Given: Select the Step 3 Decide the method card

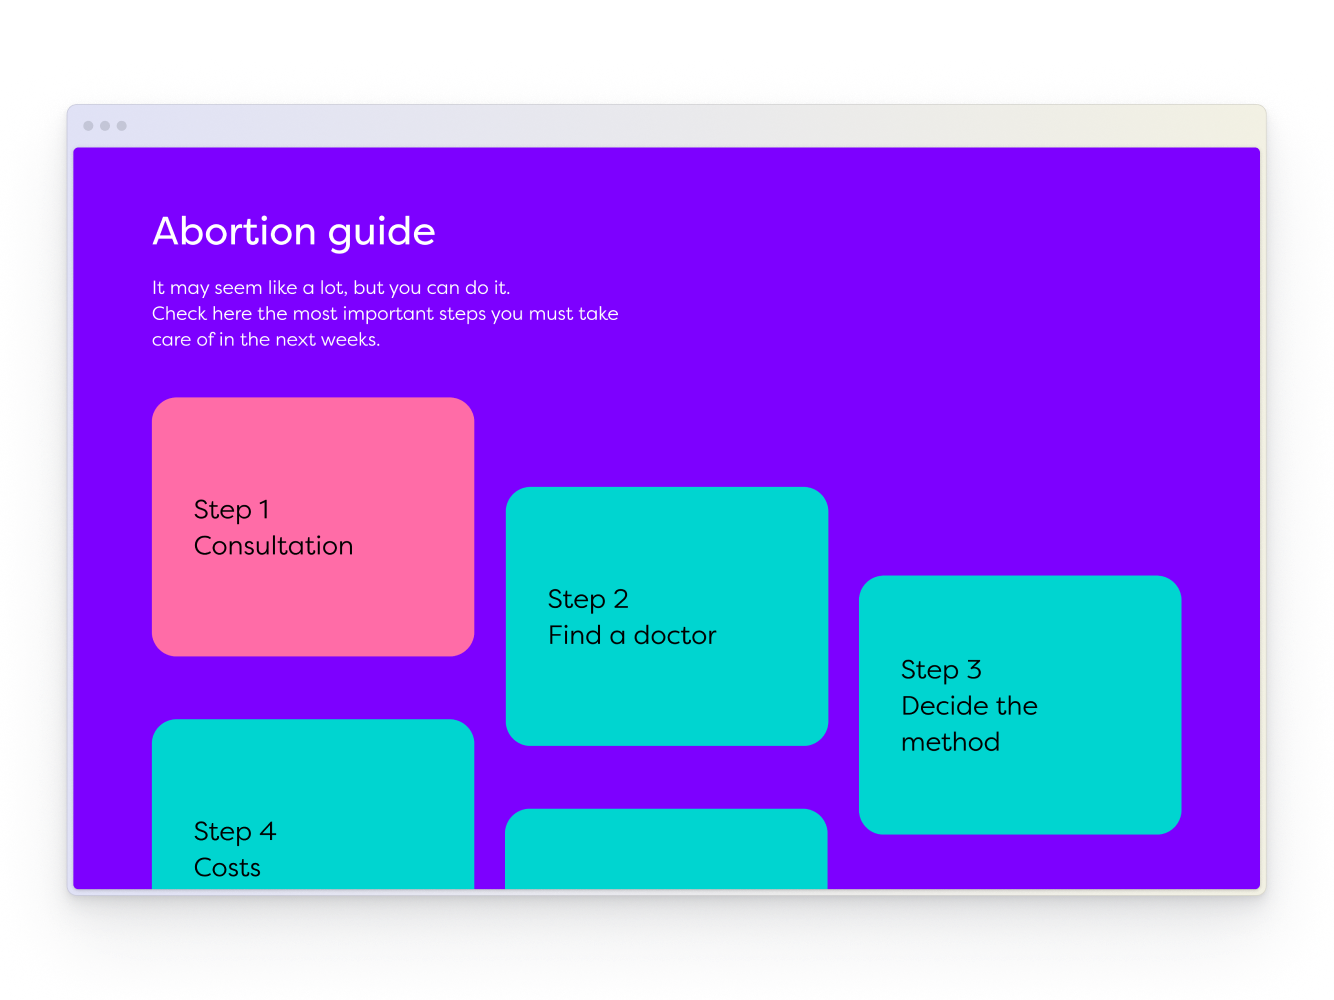Looking at the screenshot, I should 1020,705.
